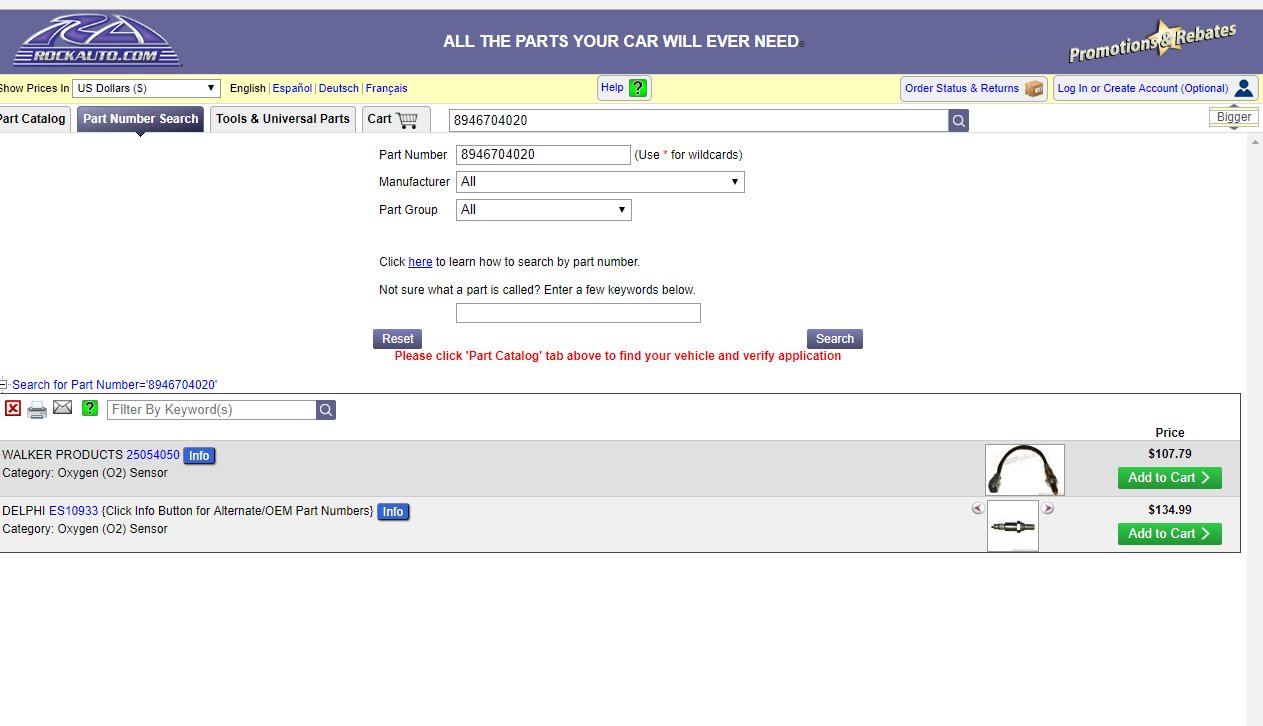Open Order Status & Returns
This screenshot has width=1263, height=726.
click(x=974, y=88)
